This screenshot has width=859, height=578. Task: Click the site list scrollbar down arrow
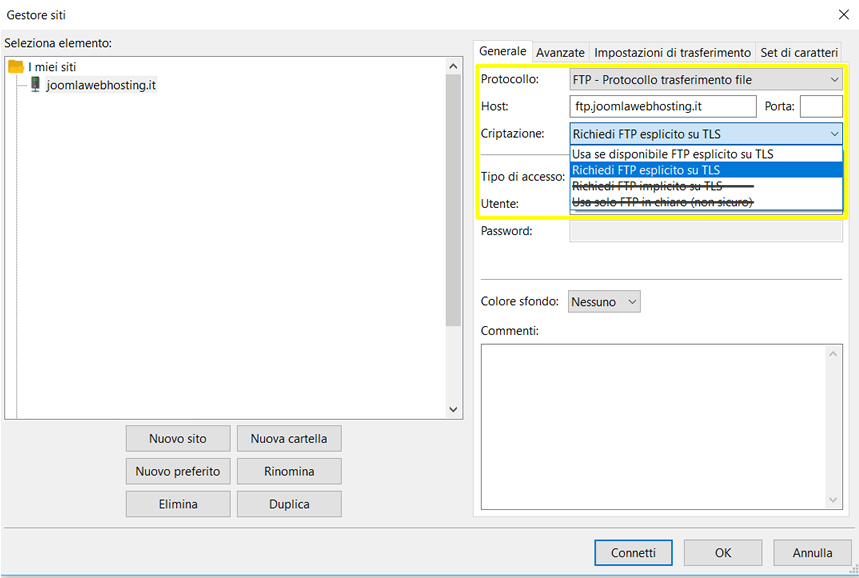tap(453, 409)
